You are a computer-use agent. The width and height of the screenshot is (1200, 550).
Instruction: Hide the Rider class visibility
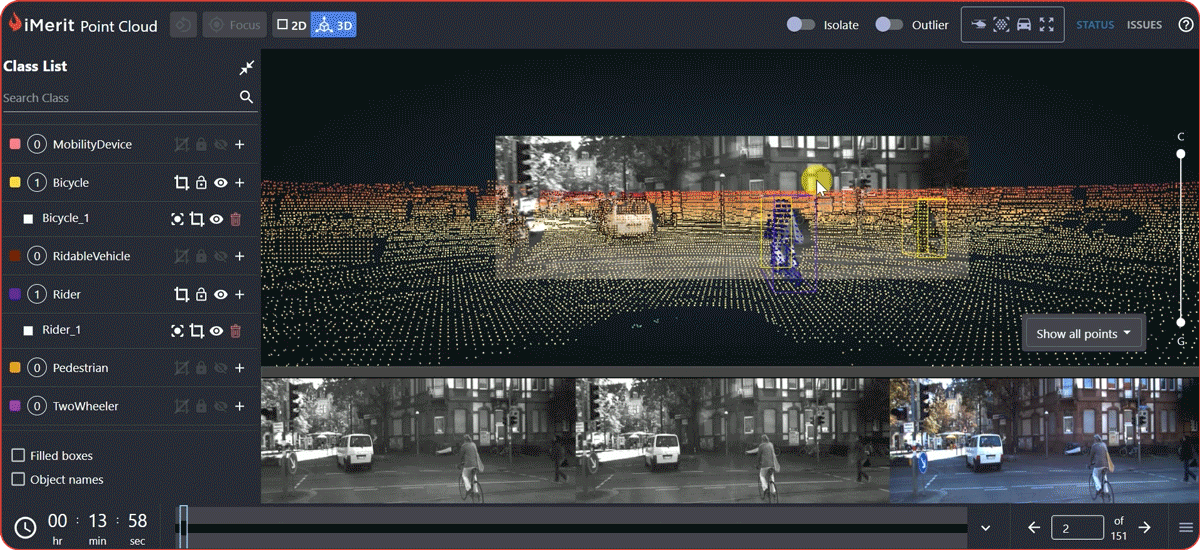pyautogui.click(x=221, y=295)
